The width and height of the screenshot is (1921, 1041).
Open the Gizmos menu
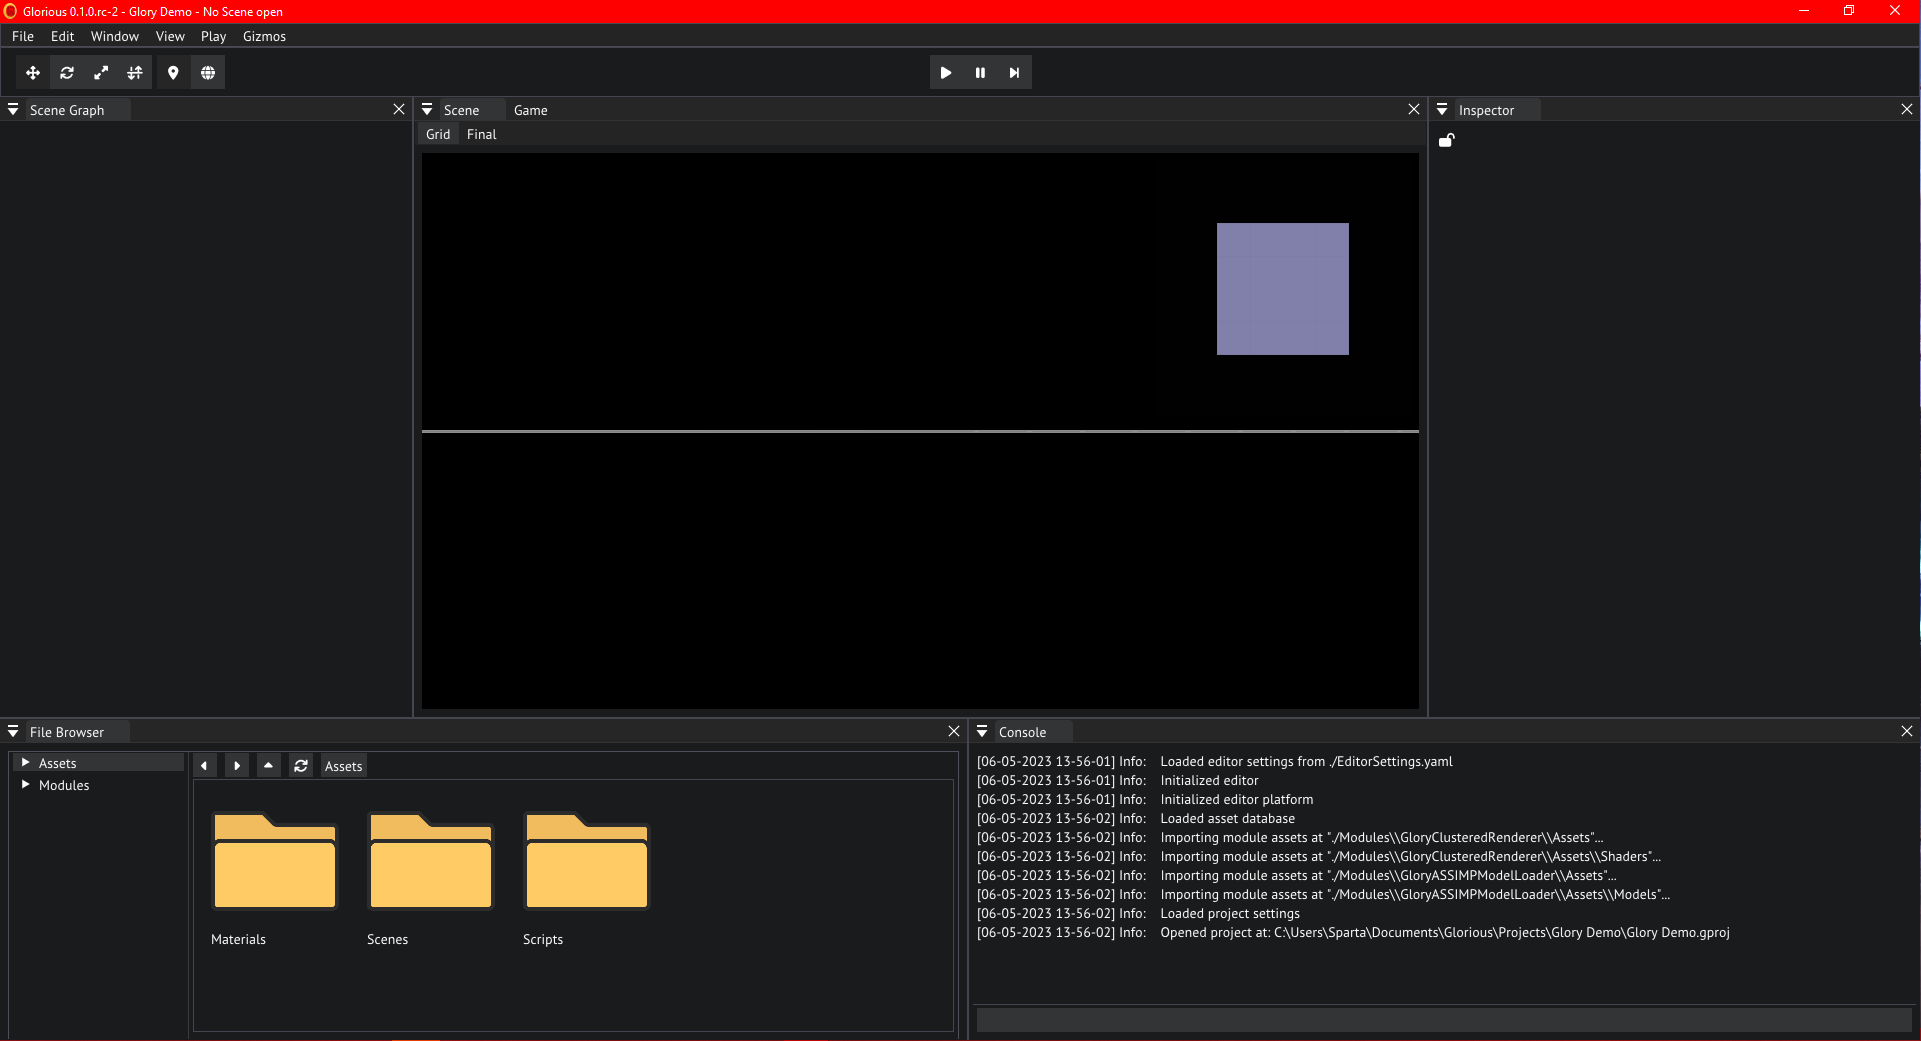(264, 36)
